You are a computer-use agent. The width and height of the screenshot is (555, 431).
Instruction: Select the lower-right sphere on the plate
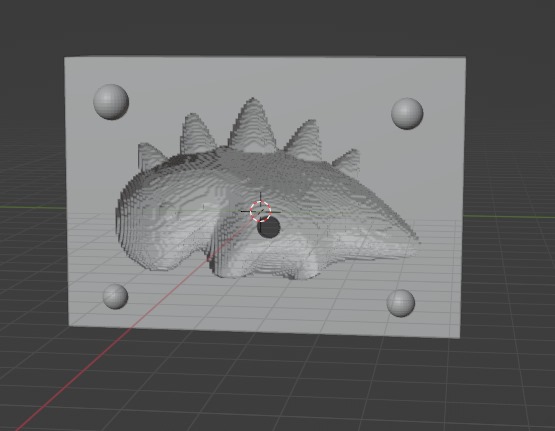pos(401,303)
